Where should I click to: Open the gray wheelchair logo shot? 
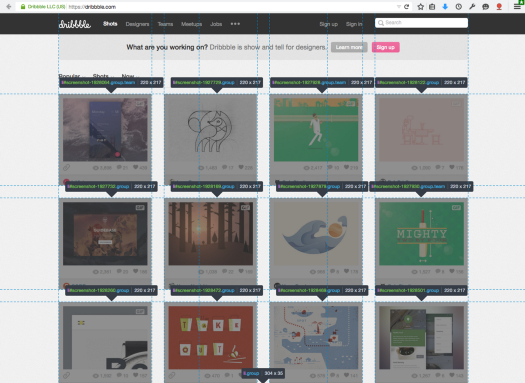coord(105,338)
